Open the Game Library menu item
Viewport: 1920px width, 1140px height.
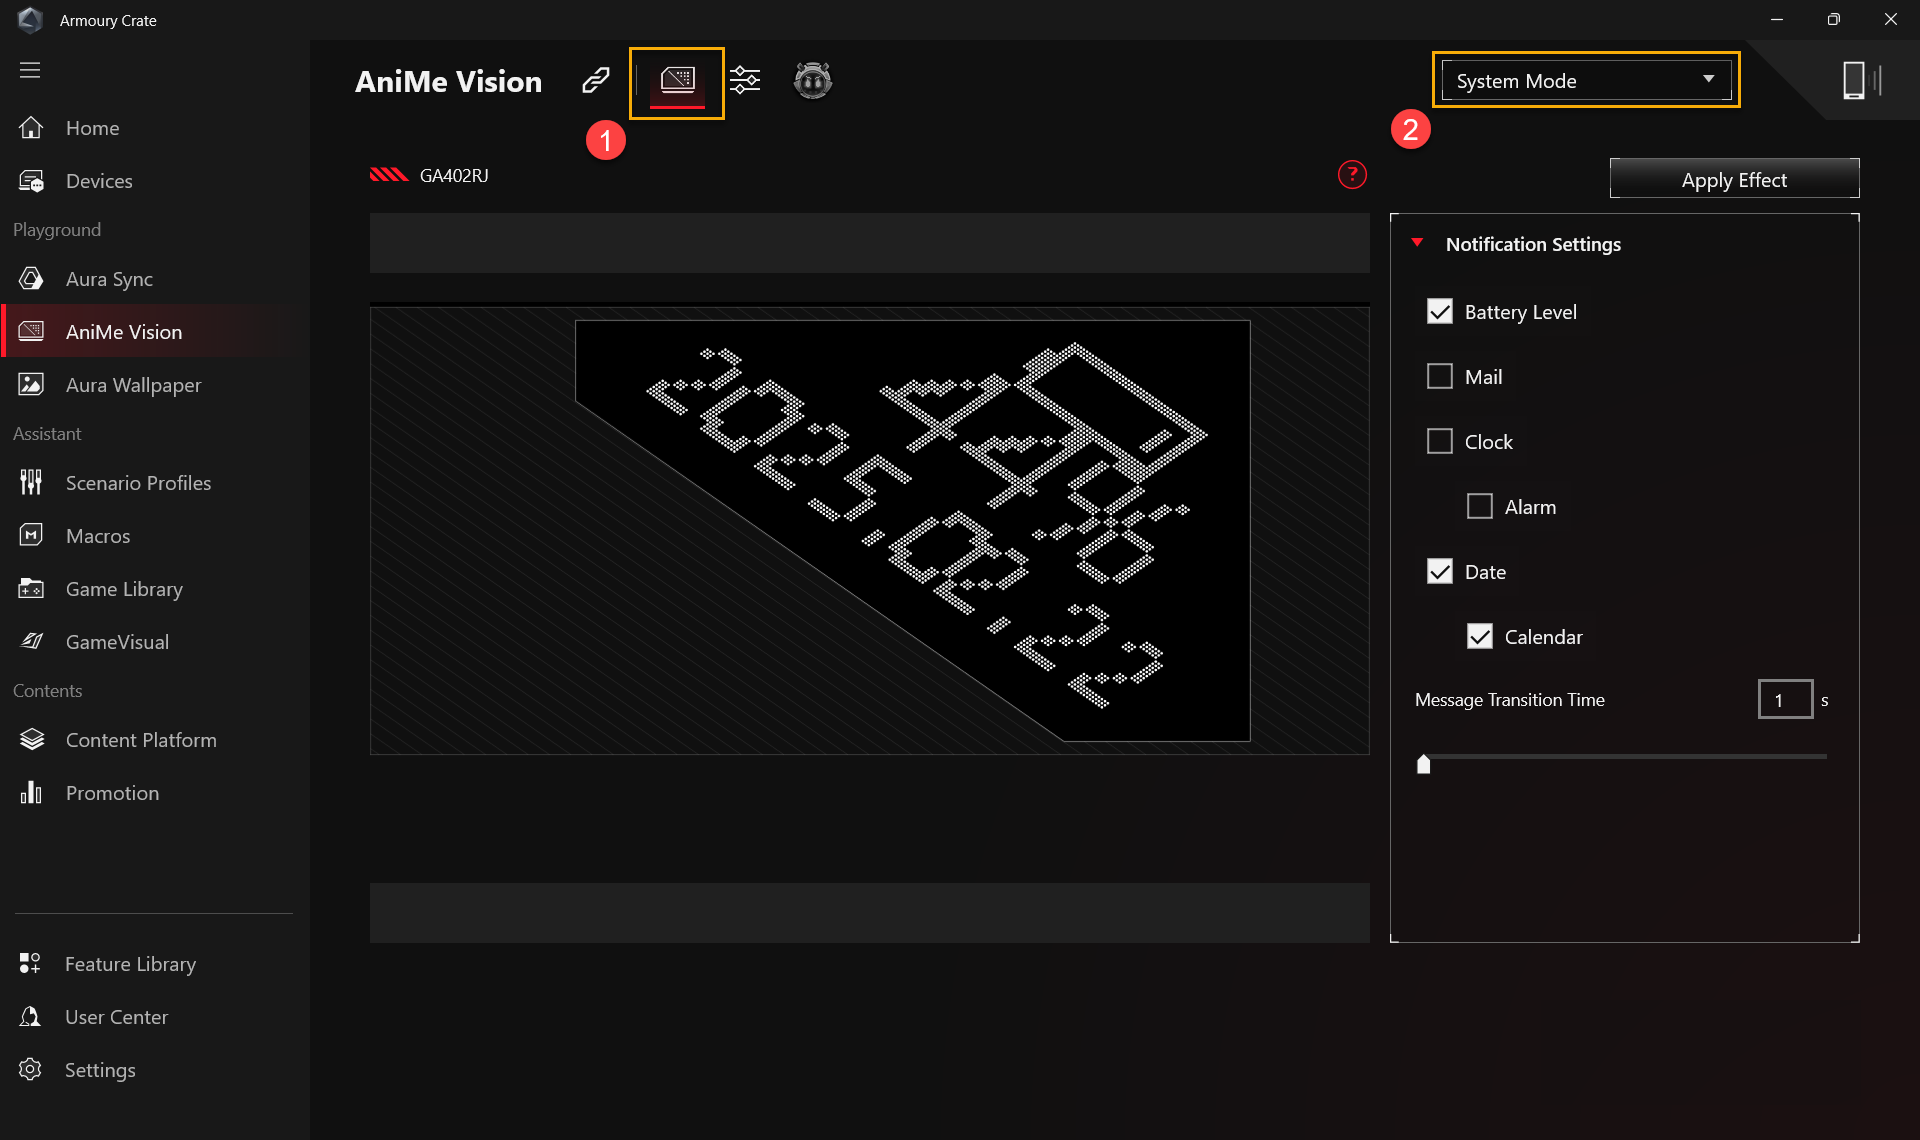124,589
